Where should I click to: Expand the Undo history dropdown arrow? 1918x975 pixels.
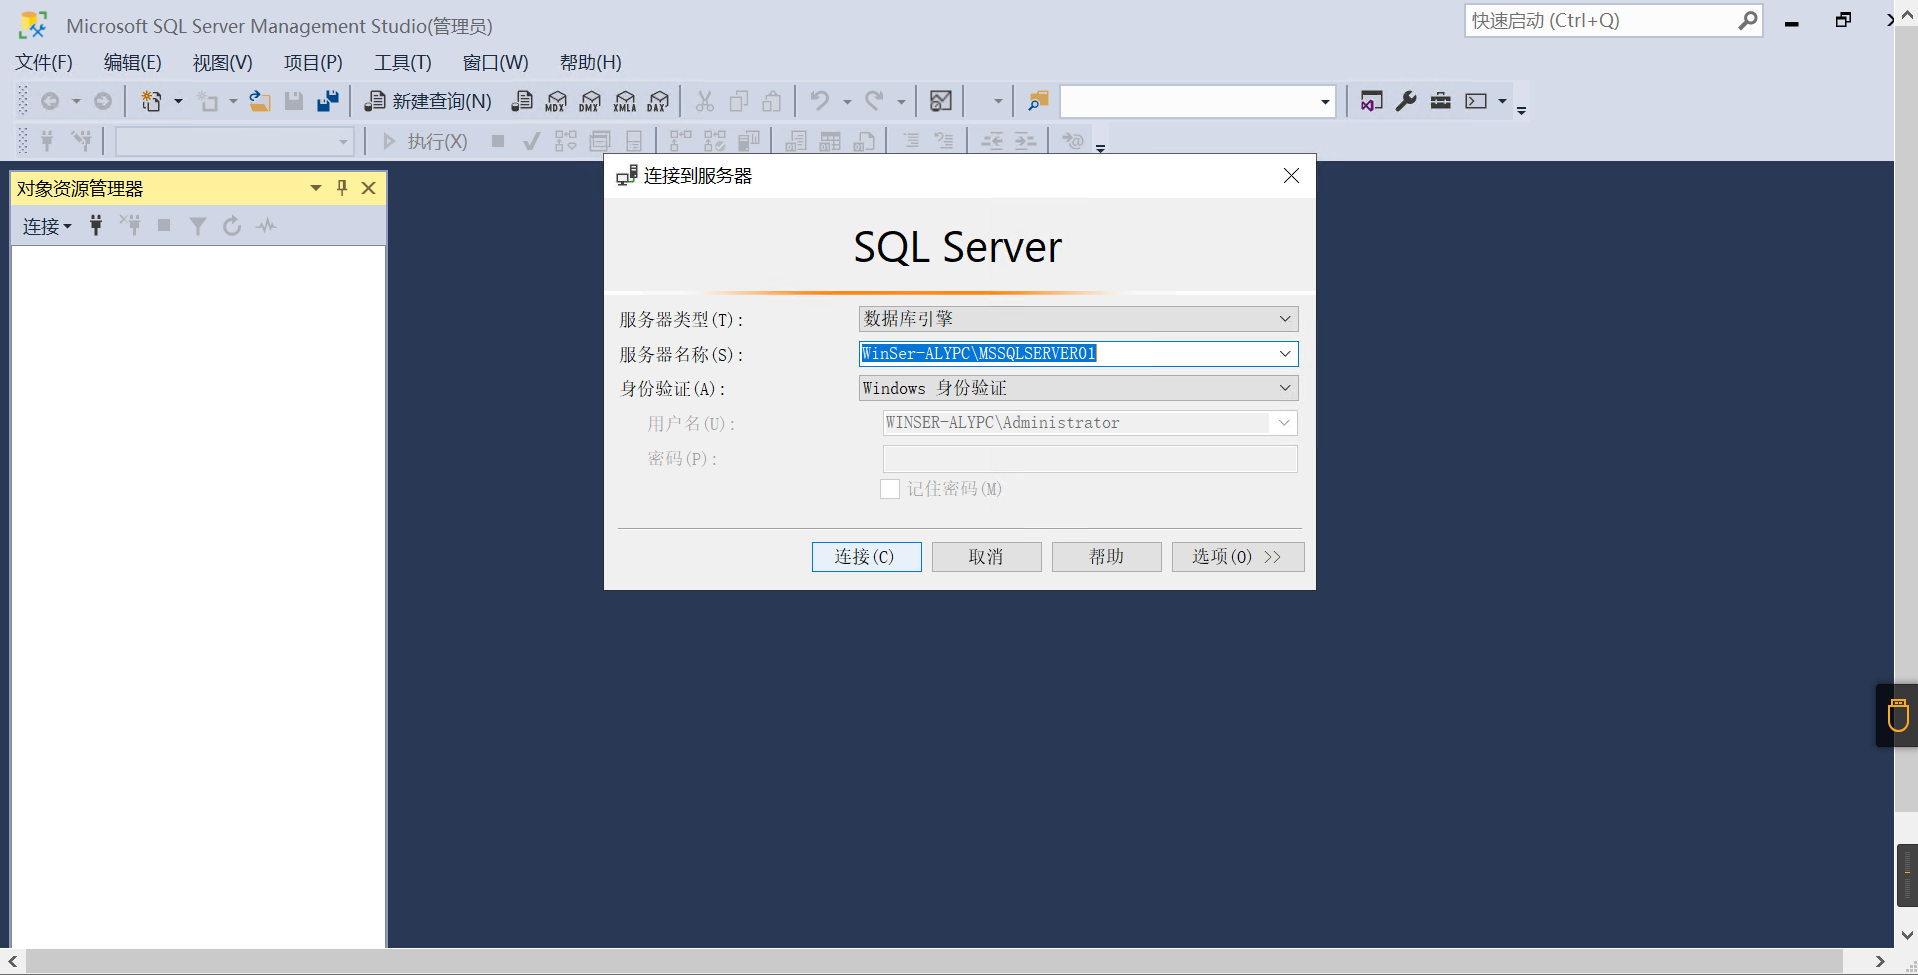point(847,101)
